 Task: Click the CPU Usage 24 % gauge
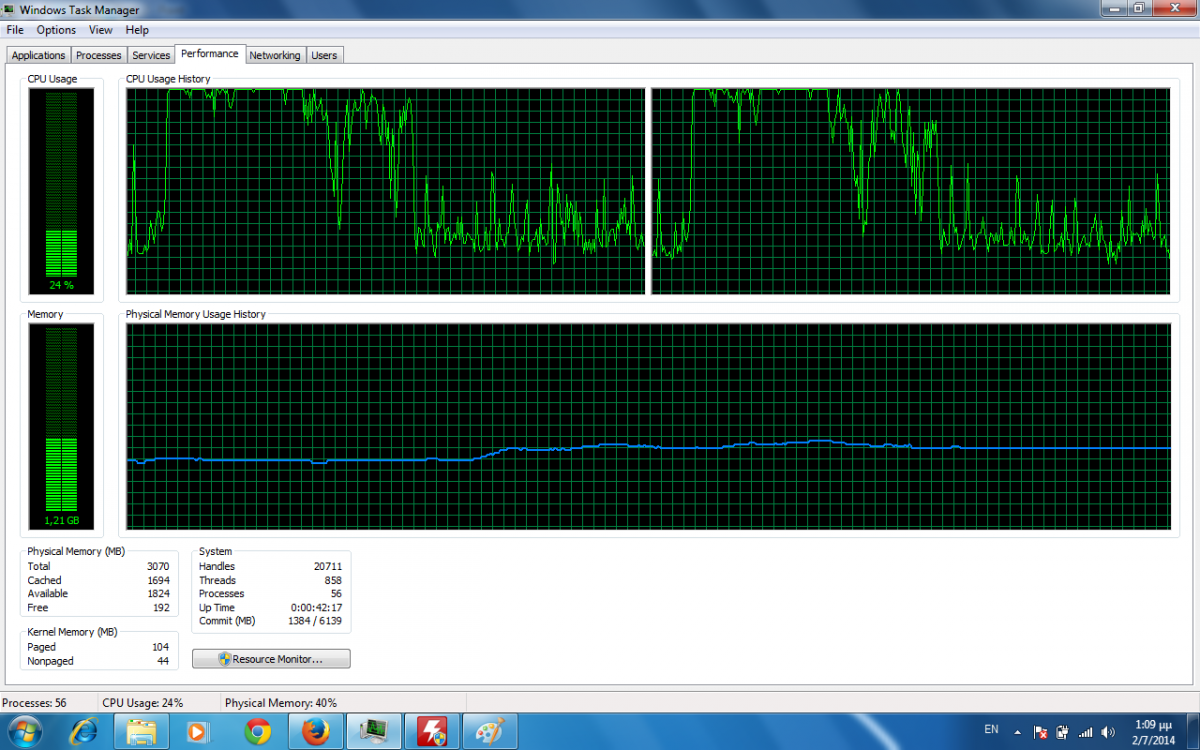coord(61,191)
